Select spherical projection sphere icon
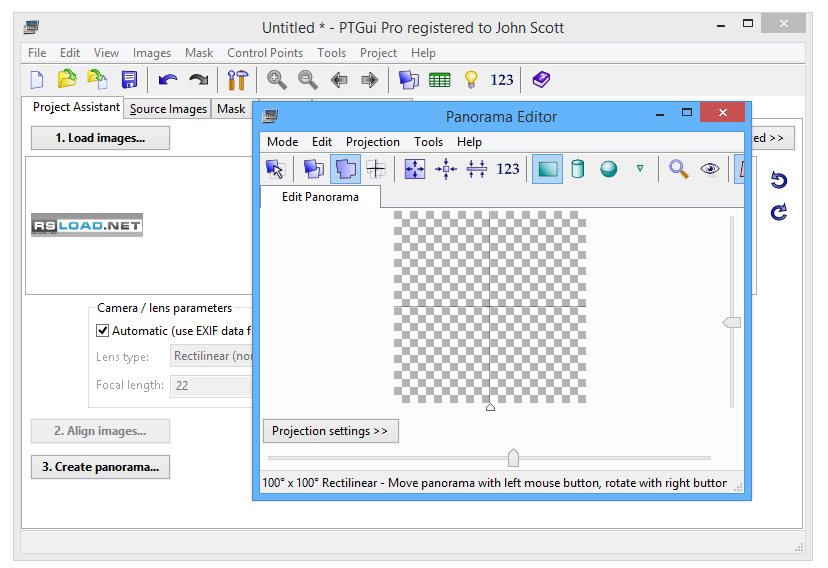The height and width of the screenshot is (568, 828). (x=608, y=169)
